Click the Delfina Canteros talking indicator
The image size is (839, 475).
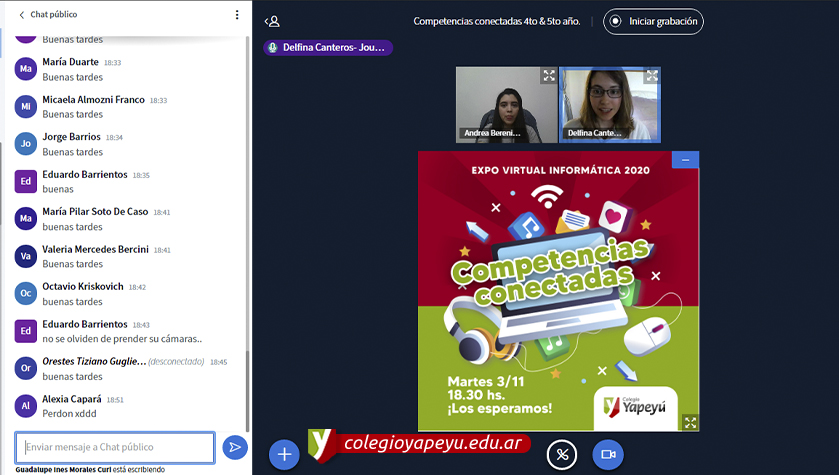(x=328, y=47)
